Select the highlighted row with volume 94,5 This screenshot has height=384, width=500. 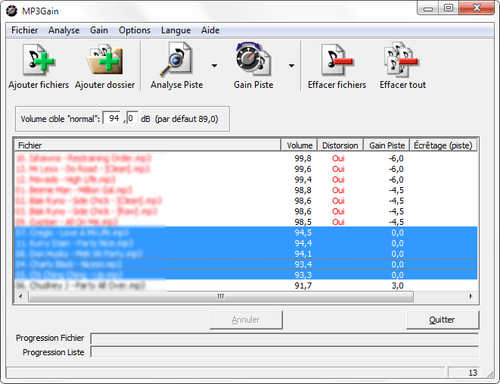[246, 232]
